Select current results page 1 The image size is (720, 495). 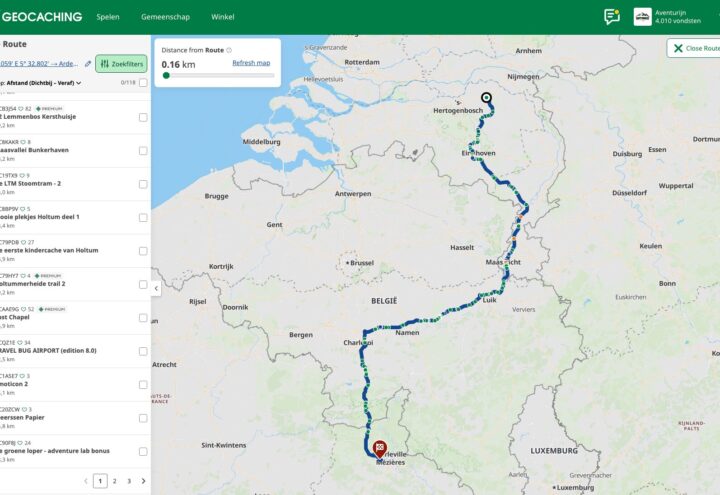100,481
